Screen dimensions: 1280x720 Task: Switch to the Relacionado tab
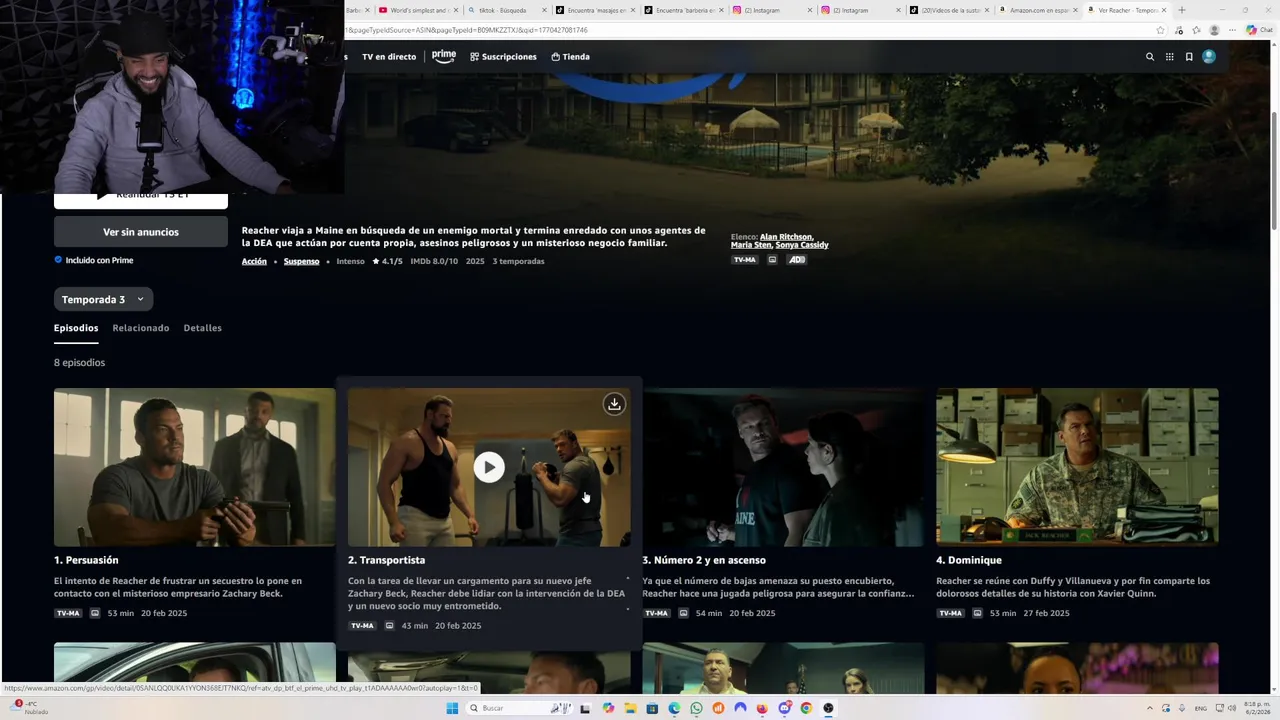(x=141, y=328)
